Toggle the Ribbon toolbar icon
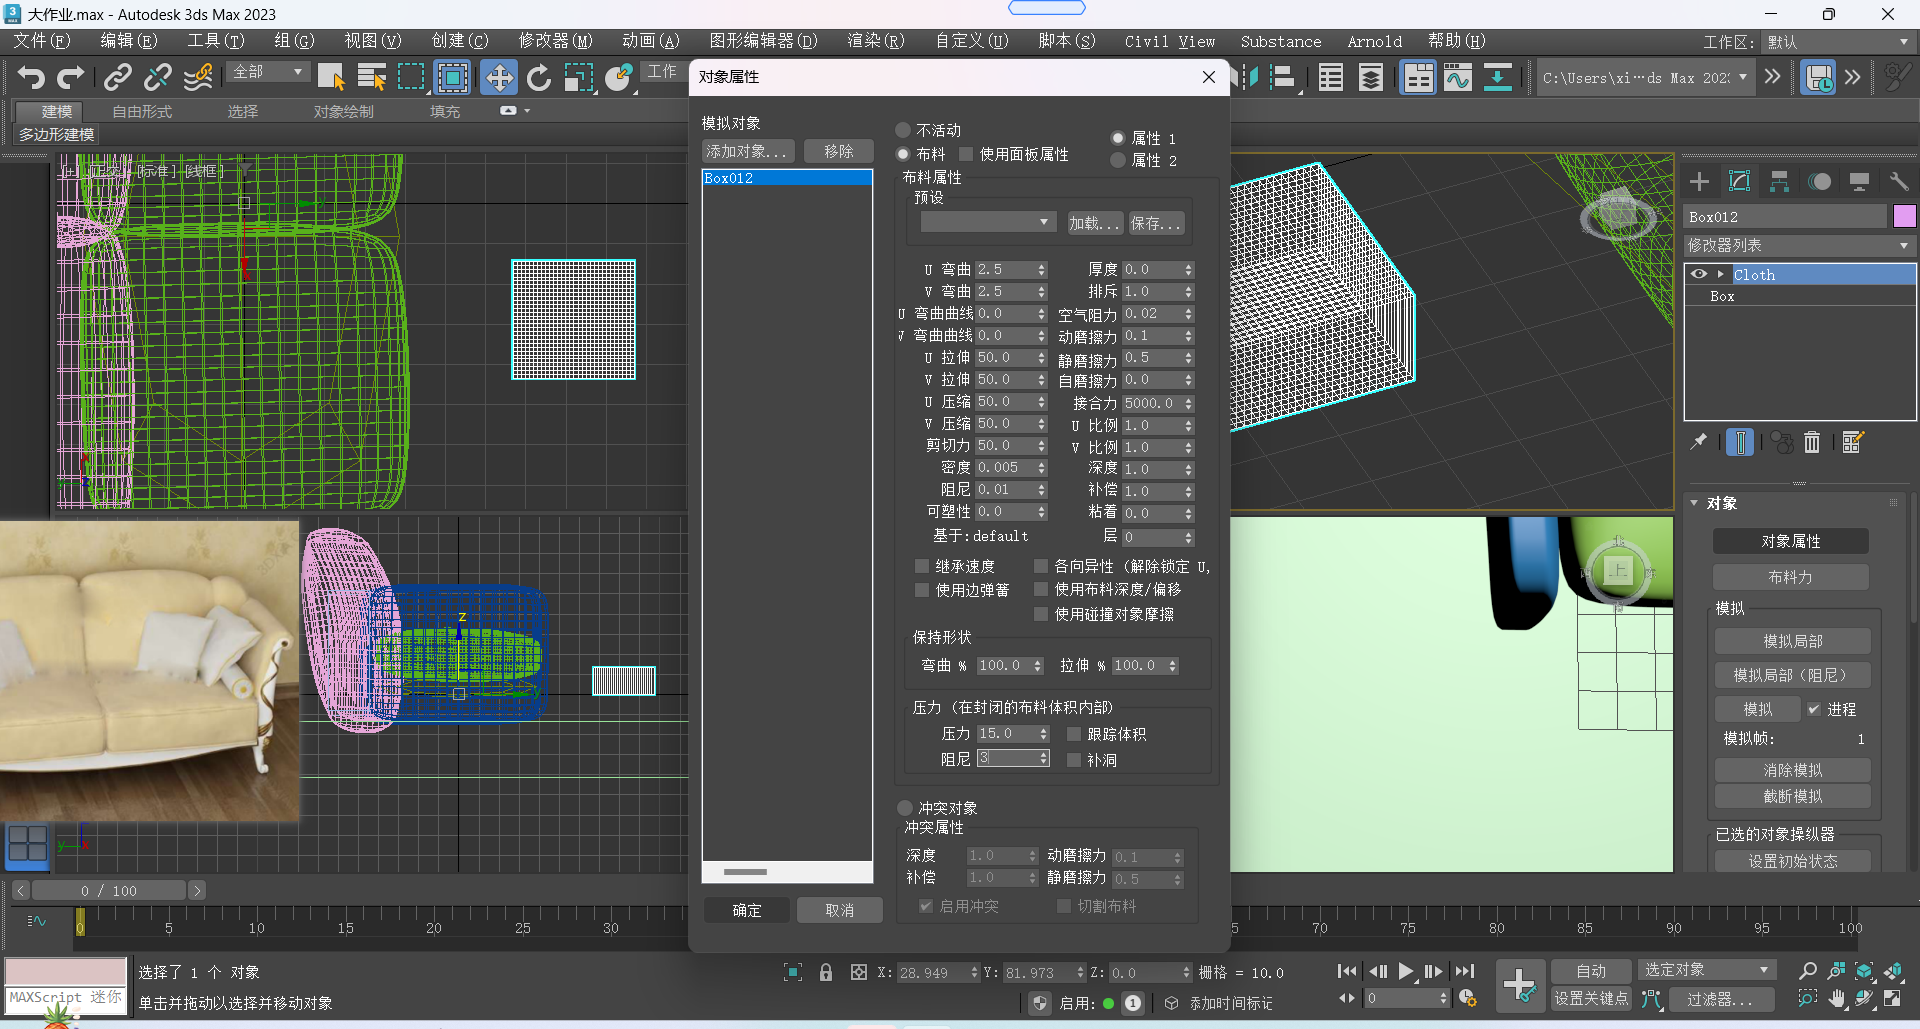Viewport: 1920px width, 1029px height. pyautogui.click(x=1418, y=77)
